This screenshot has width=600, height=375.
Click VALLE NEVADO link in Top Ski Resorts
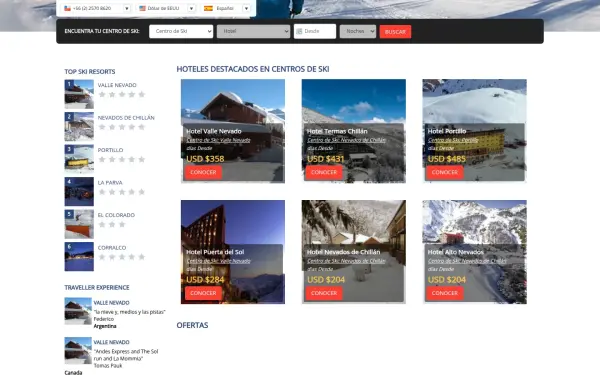click(x=117, y=85)
